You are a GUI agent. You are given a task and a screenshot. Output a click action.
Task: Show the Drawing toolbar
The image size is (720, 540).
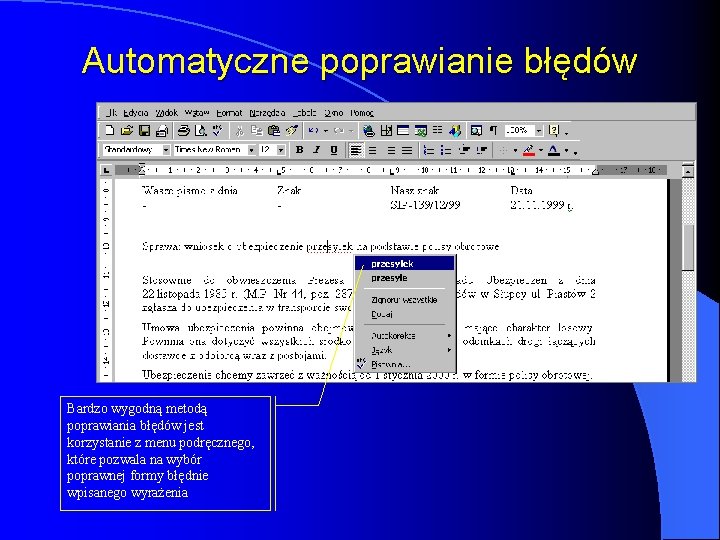tap(455, 131)
